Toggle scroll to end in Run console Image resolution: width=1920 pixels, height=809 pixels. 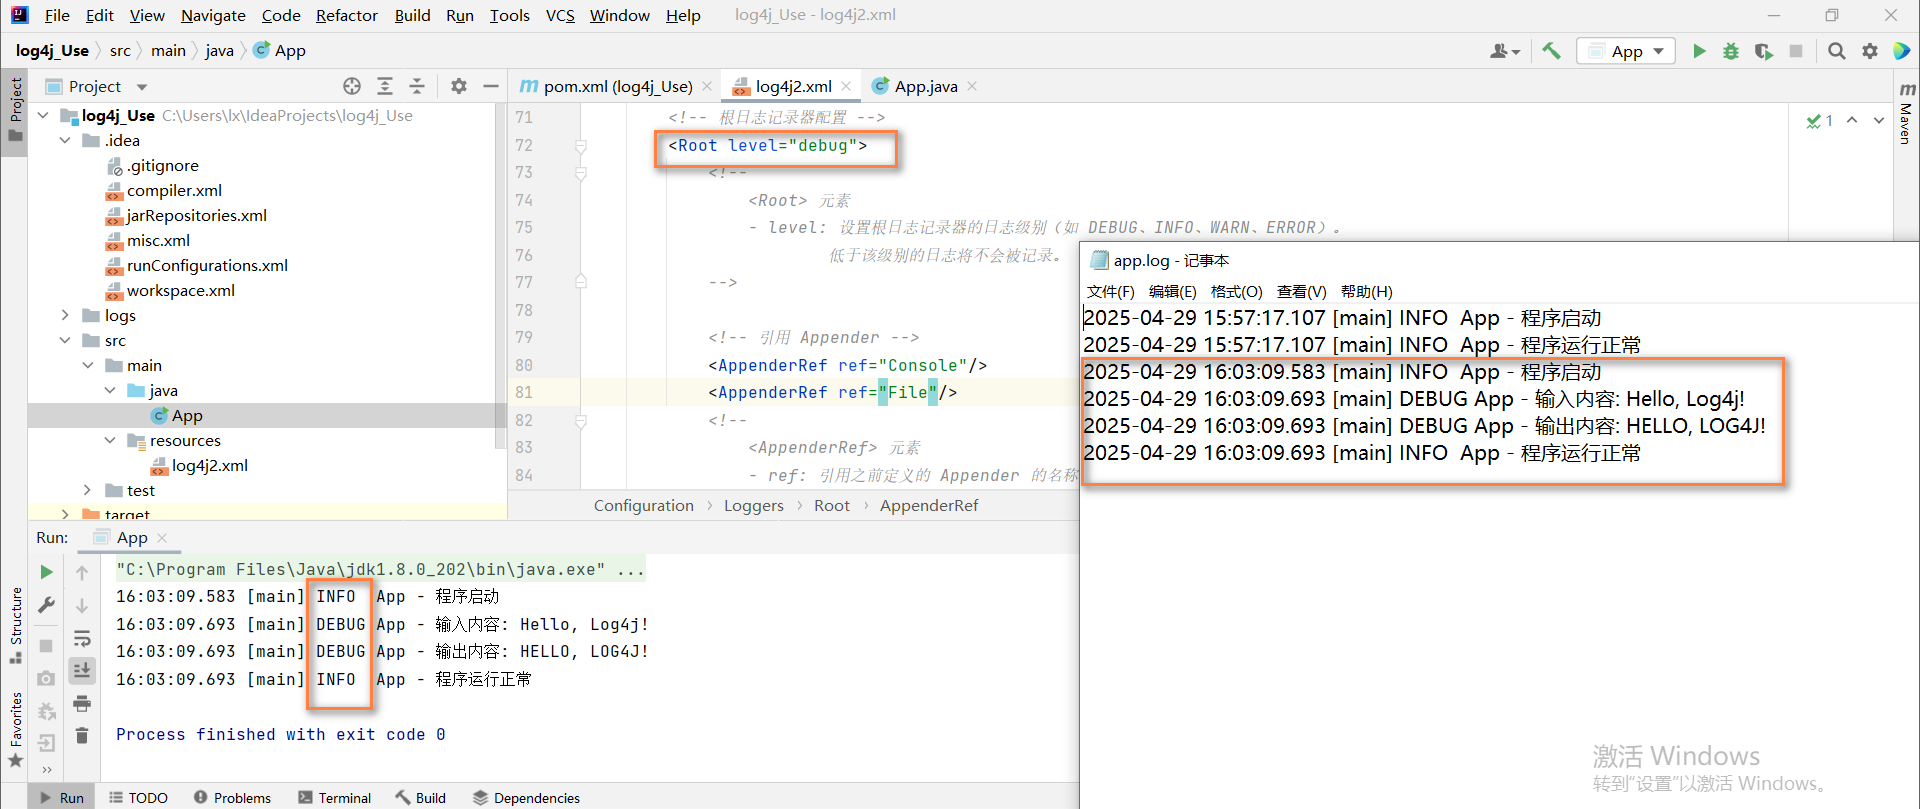click(x=82, y=670)
